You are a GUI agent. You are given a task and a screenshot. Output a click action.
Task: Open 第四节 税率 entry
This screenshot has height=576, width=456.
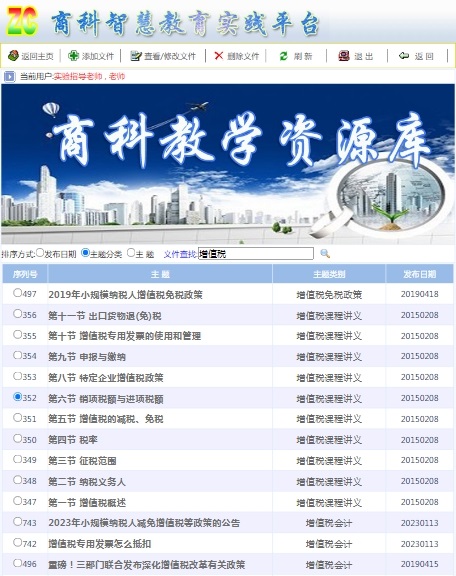tap(73, 440)
